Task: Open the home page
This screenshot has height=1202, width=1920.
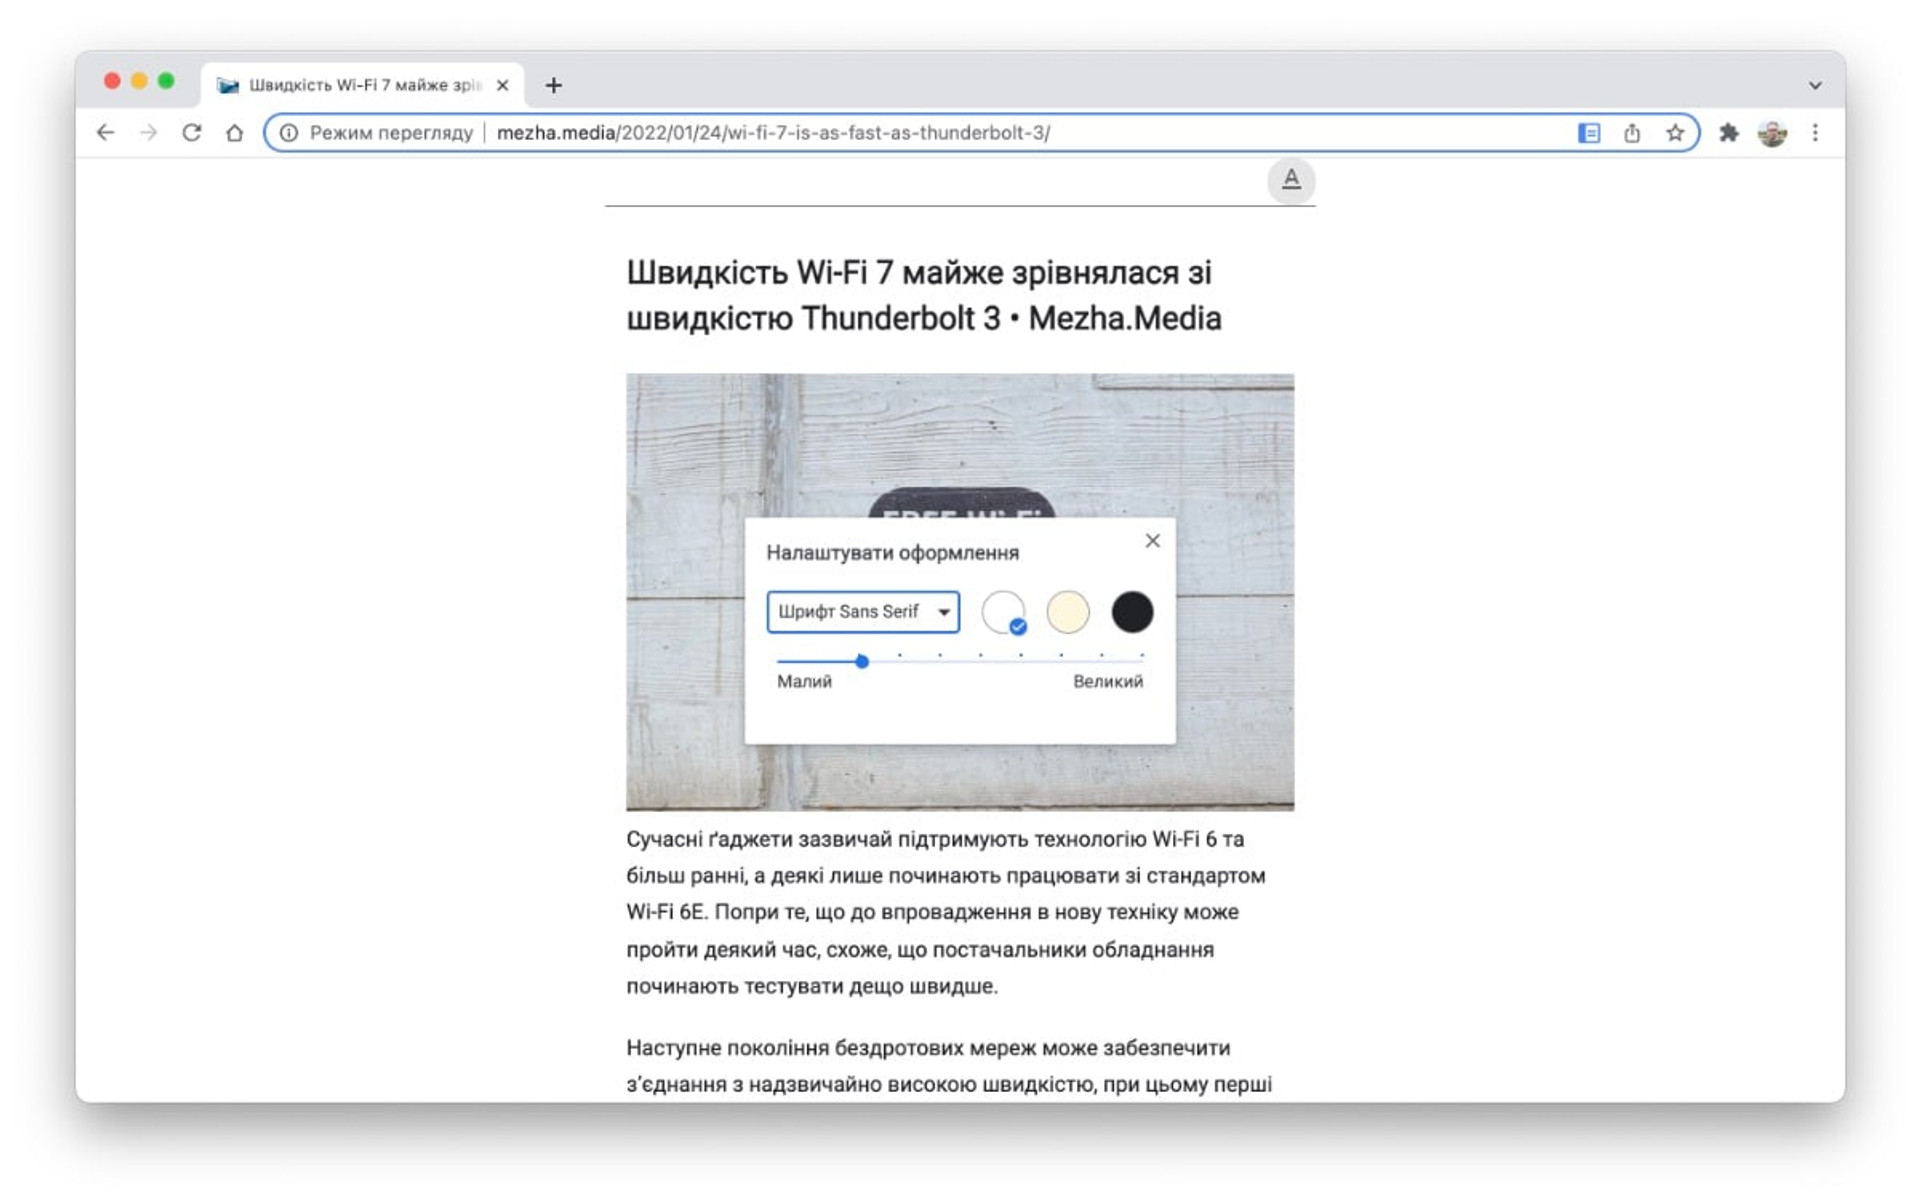Action: [x=234, y=133]
